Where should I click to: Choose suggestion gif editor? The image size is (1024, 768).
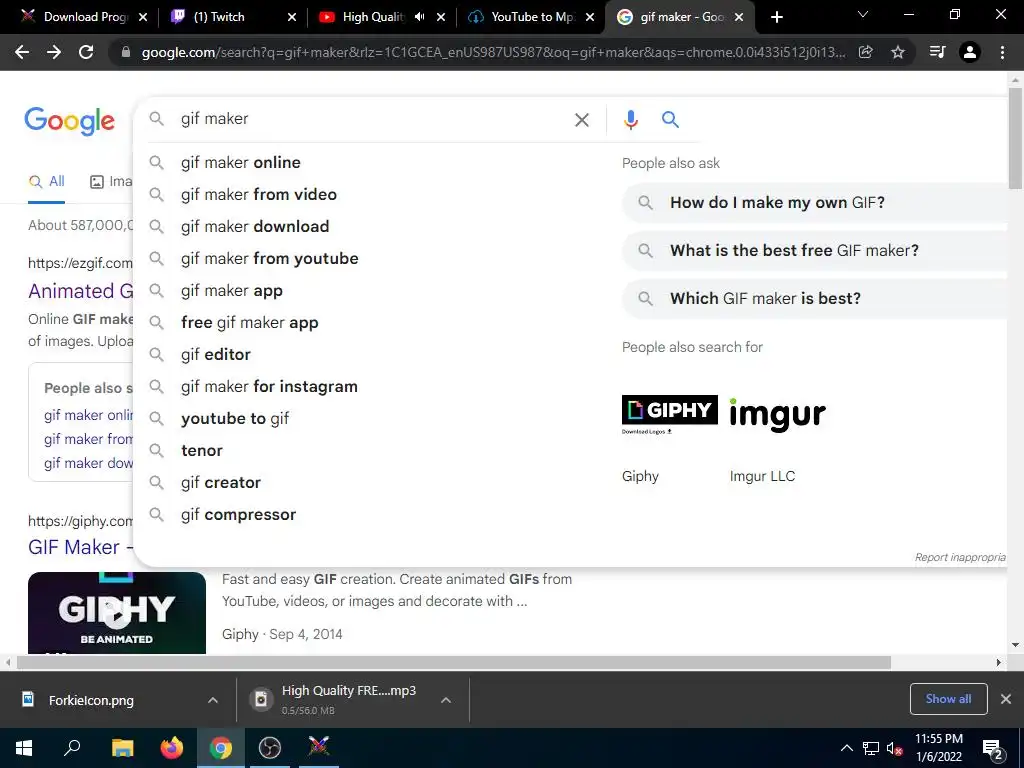216,355
